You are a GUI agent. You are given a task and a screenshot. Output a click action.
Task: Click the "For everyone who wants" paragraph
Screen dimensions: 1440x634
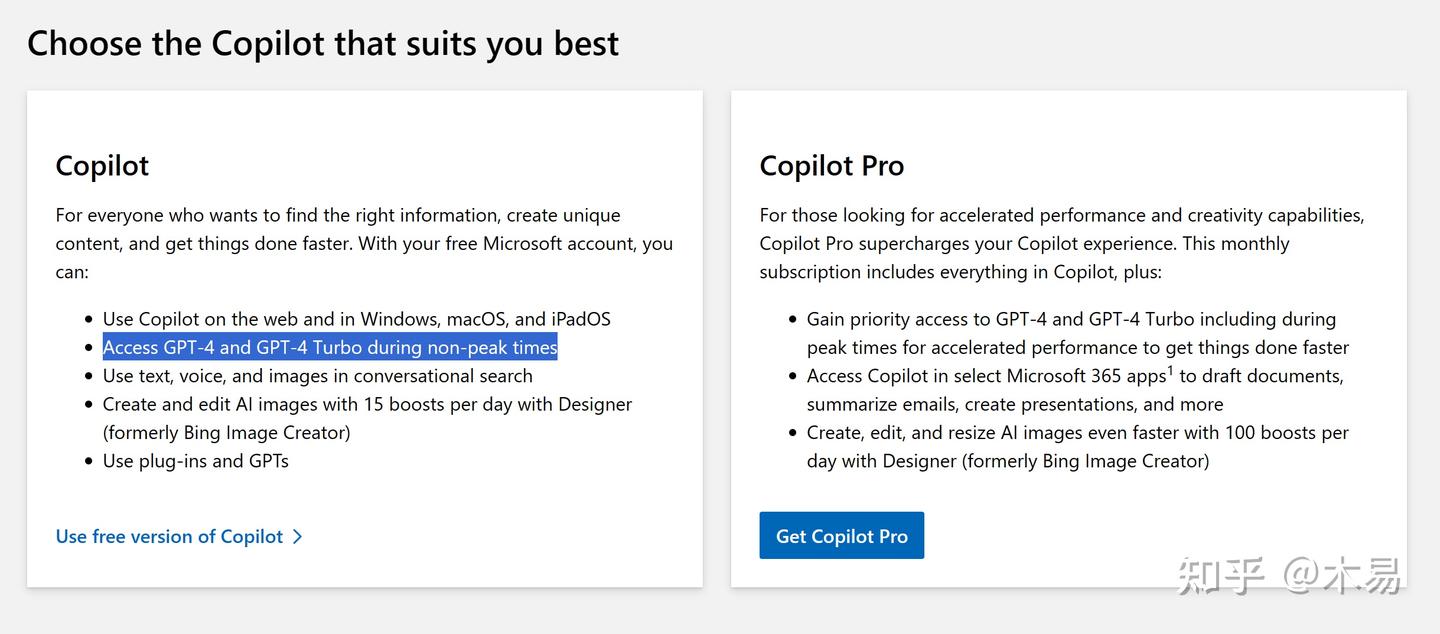(x=364, y=243)
